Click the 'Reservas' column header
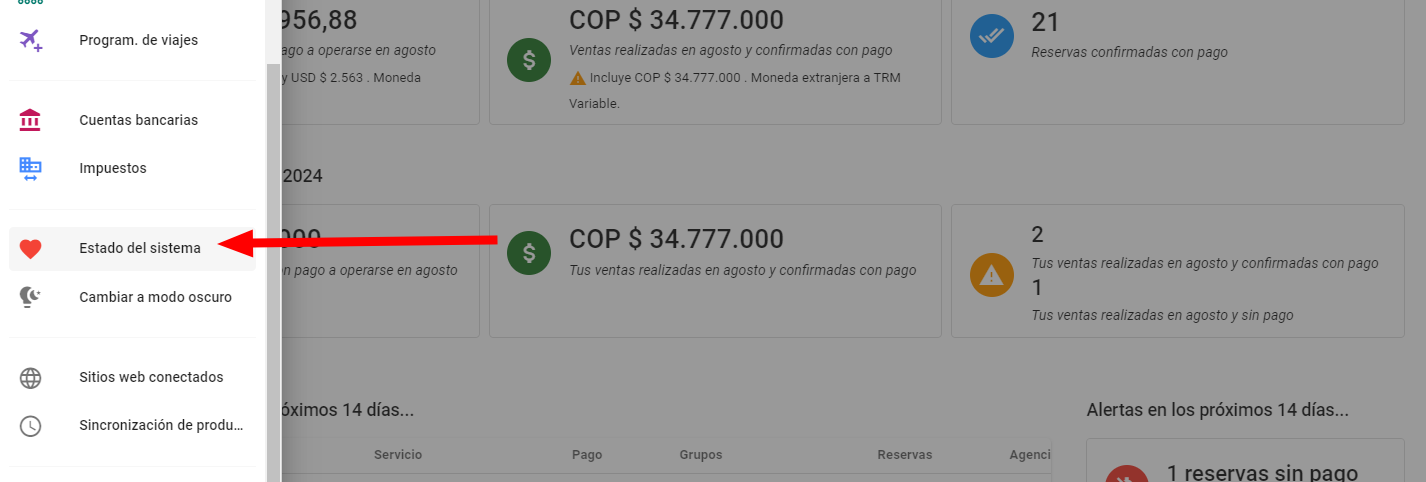The width and height of the screenshot is (1426, 482). click(904, 455)
